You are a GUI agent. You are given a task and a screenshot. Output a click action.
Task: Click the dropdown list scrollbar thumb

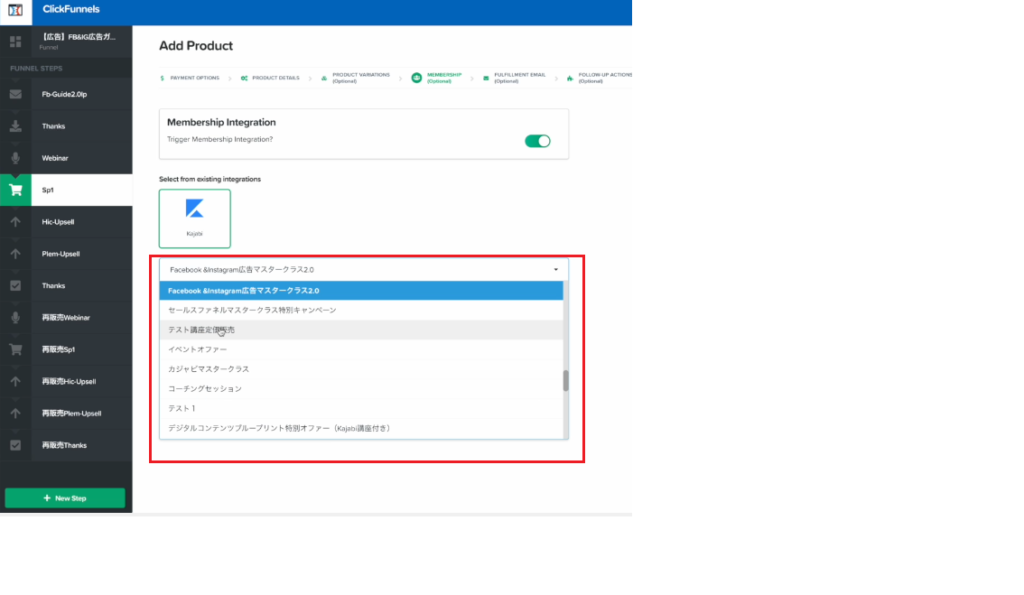(566, 380)
